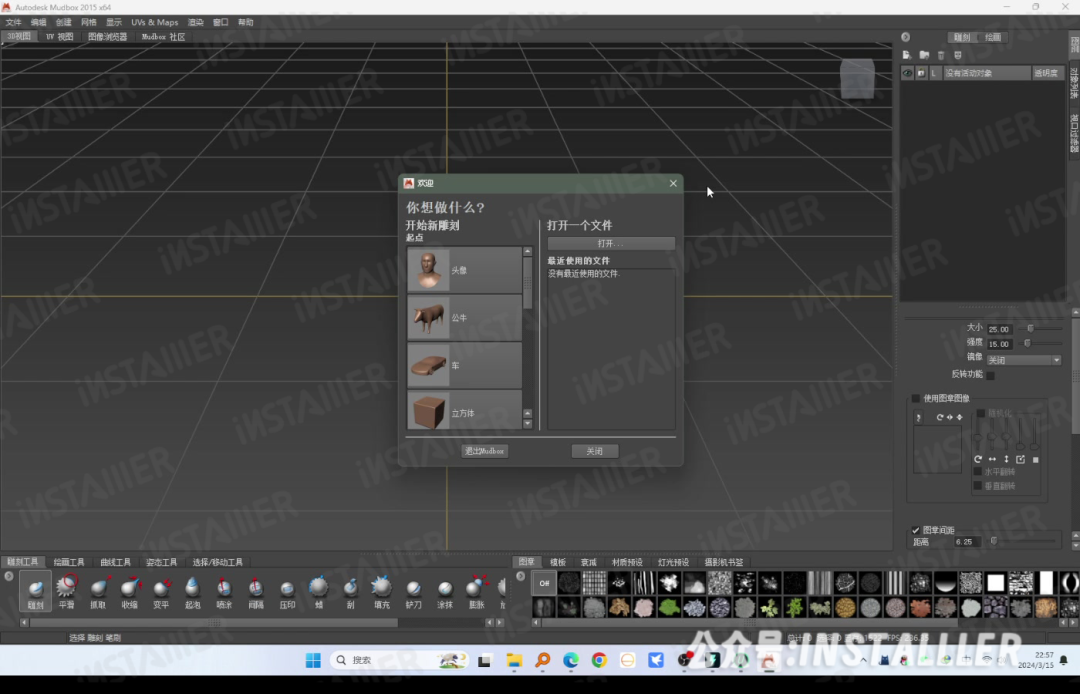The image size is (1080, 694).
Task: Select the 膨胀 bulge tool
Action: point(476,591)
